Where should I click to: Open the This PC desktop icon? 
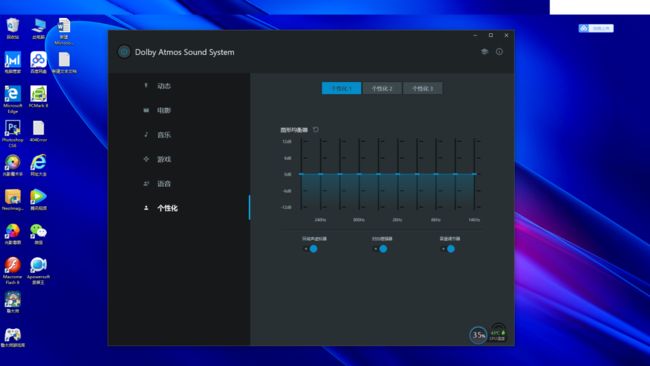[x=39, y=28]
